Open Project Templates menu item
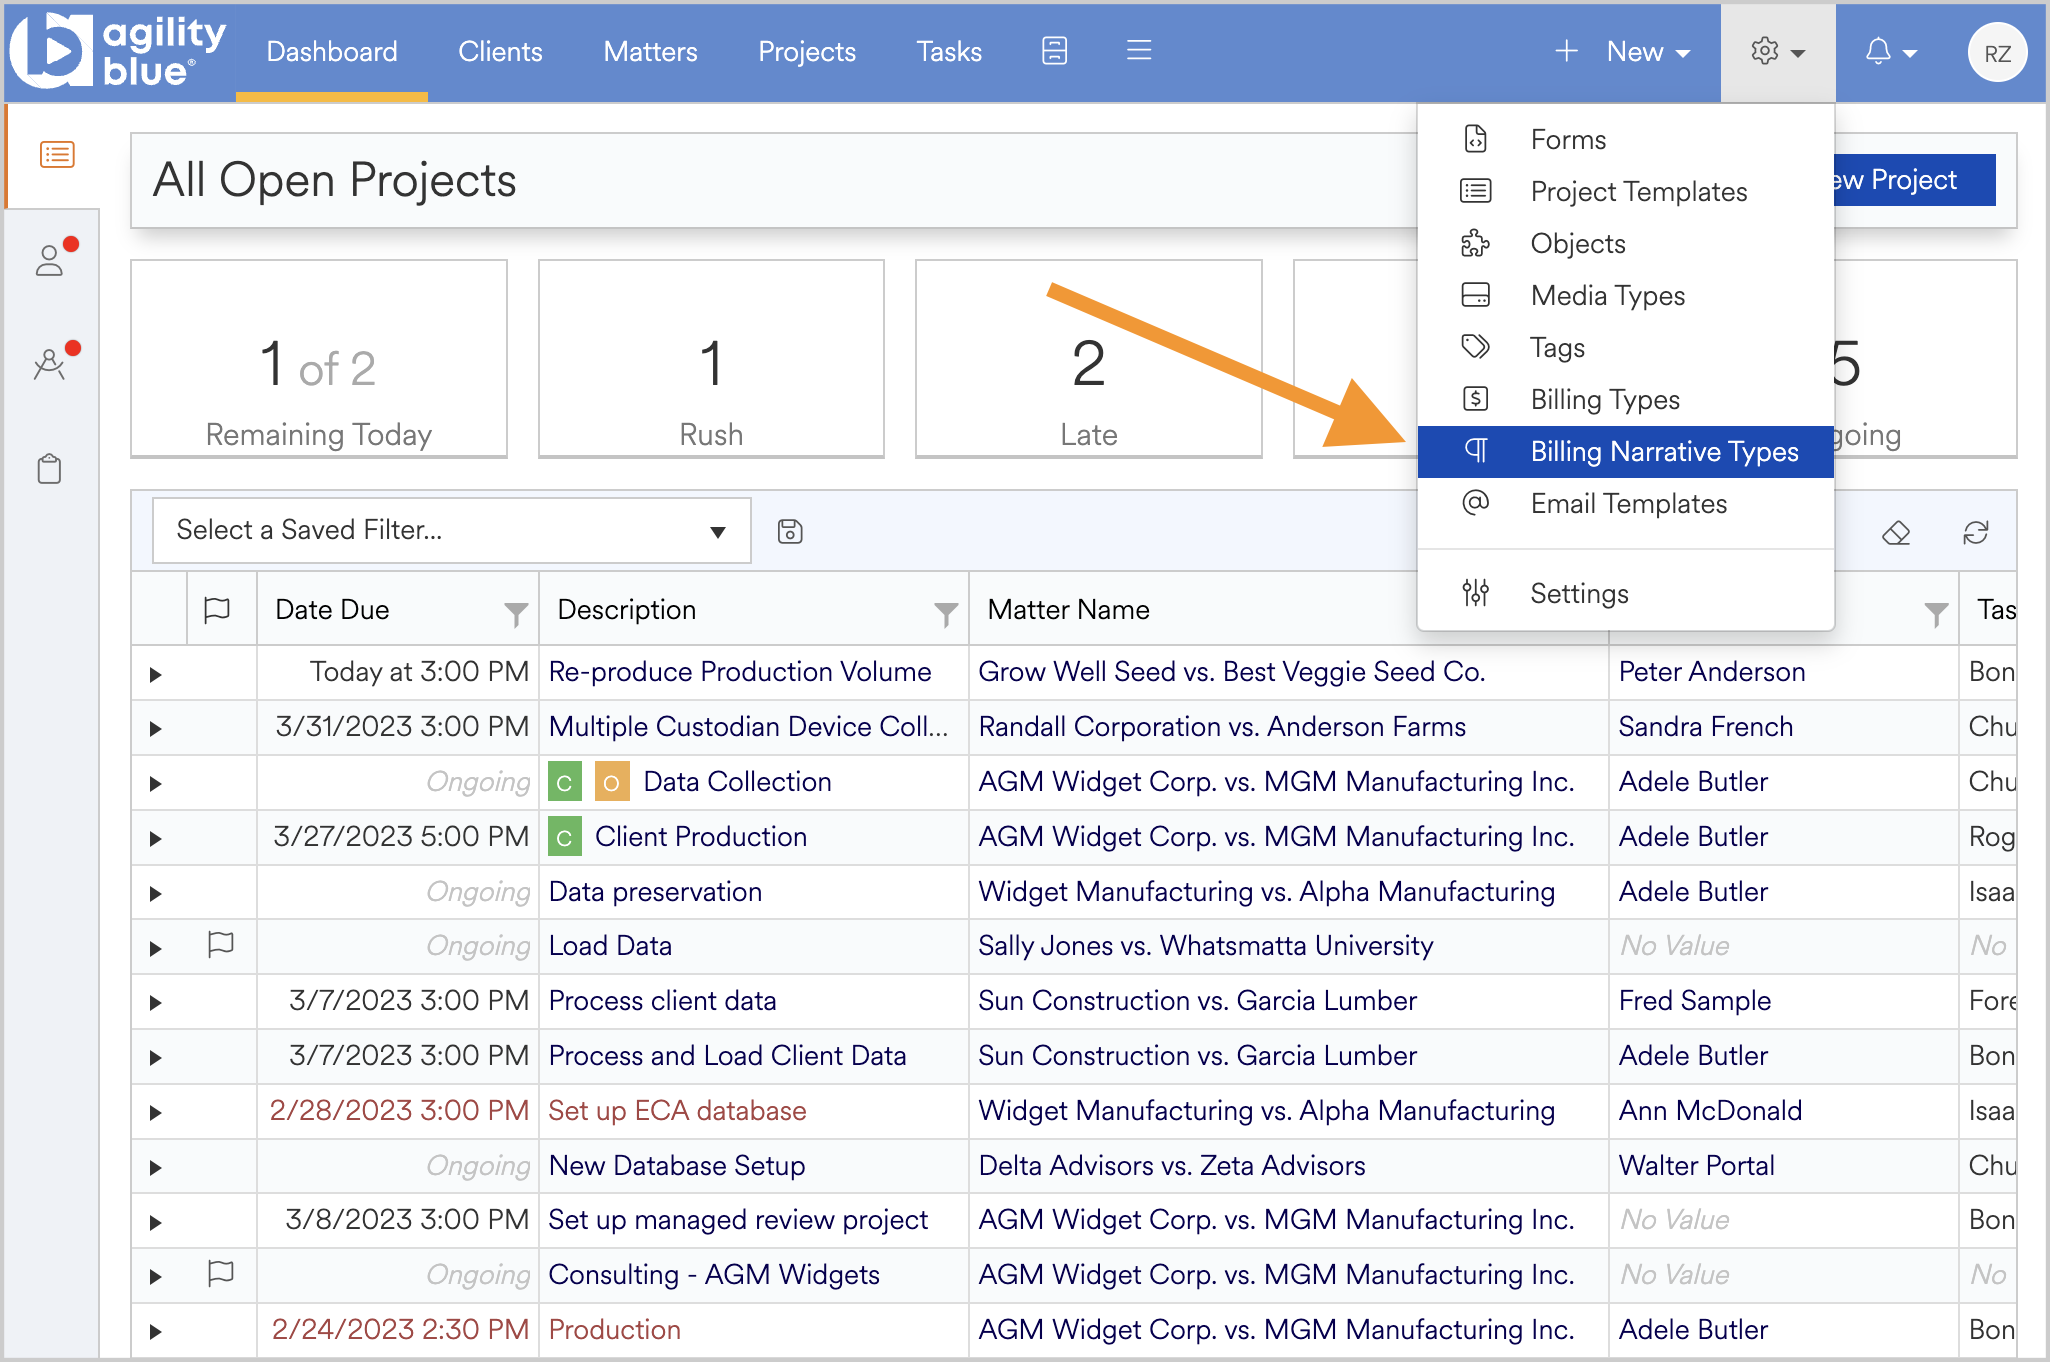The image size is (2050, 1362). 1626,191
